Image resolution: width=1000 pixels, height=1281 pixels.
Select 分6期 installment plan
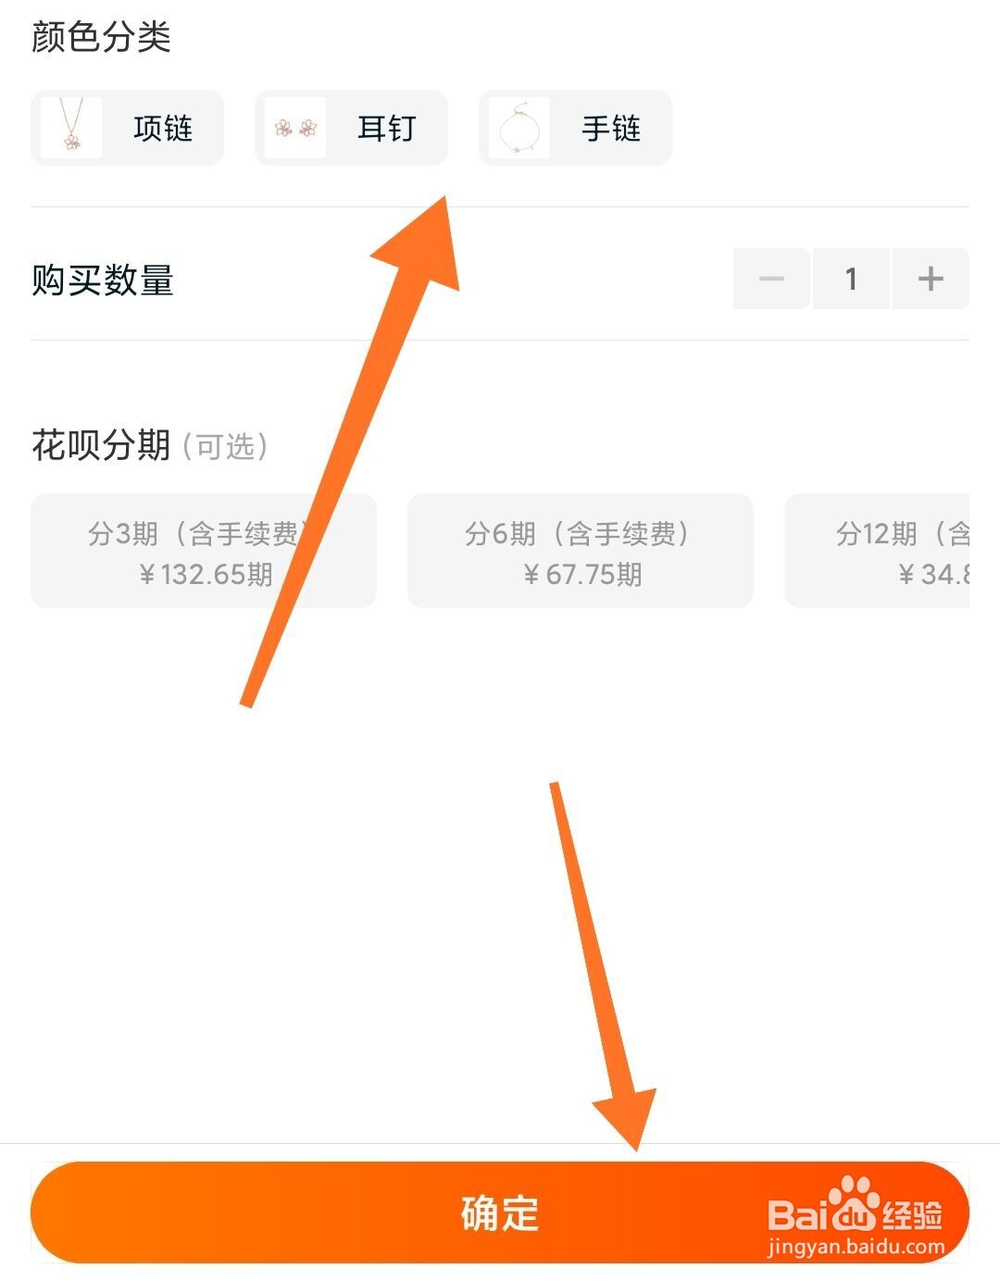[x=580, y=550]
